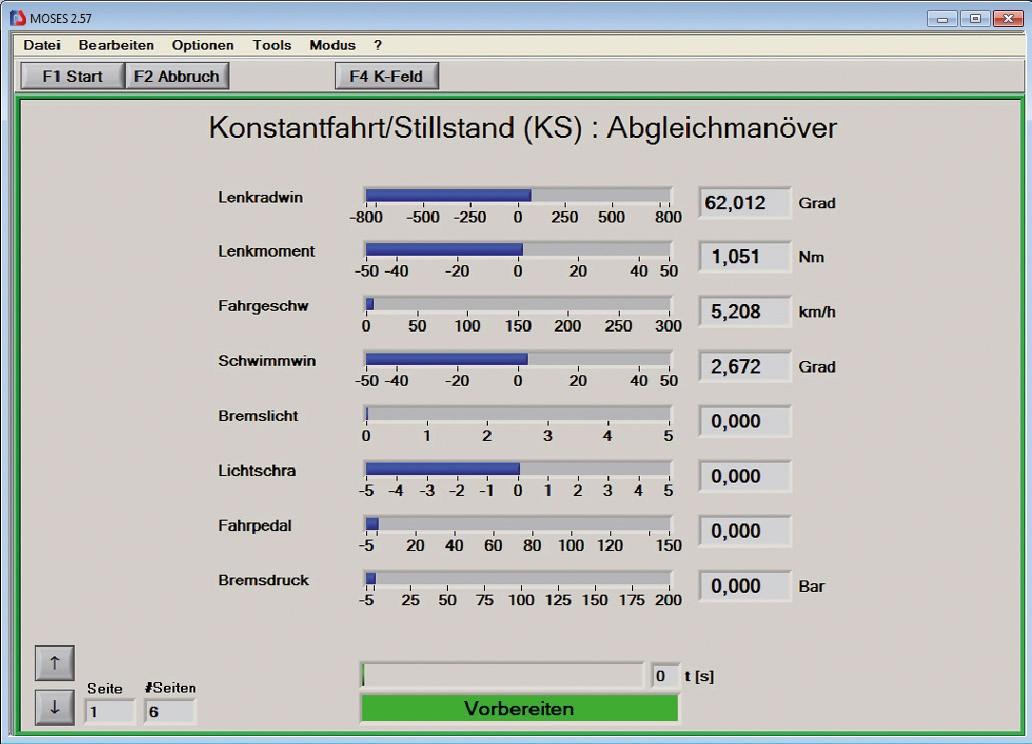Click the Konstantfahrt/Stillstand heading text

[x=523, y=128]
